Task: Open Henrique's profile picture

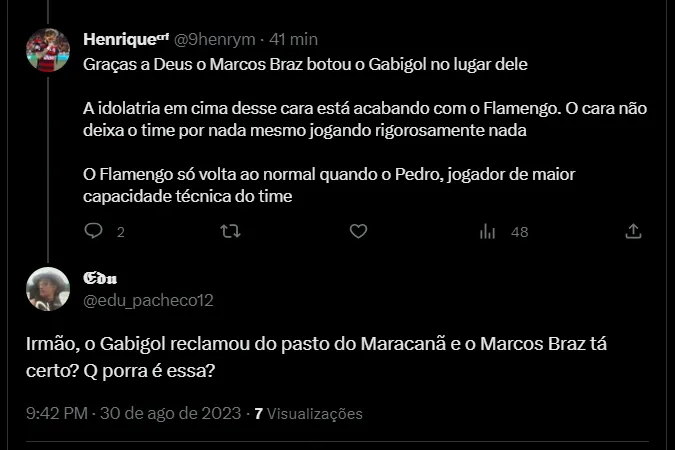Action: point(47,50)
